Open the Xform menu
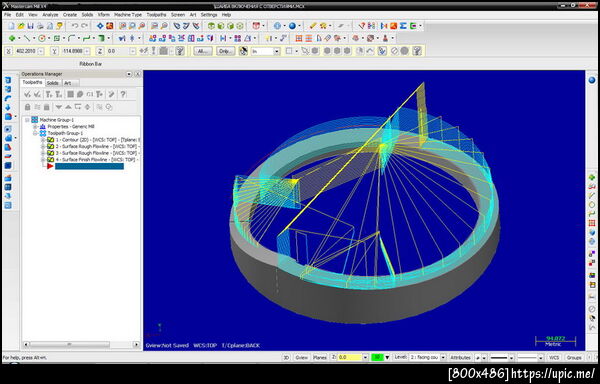Screen dimensions: 600x384 click(103, 15)
